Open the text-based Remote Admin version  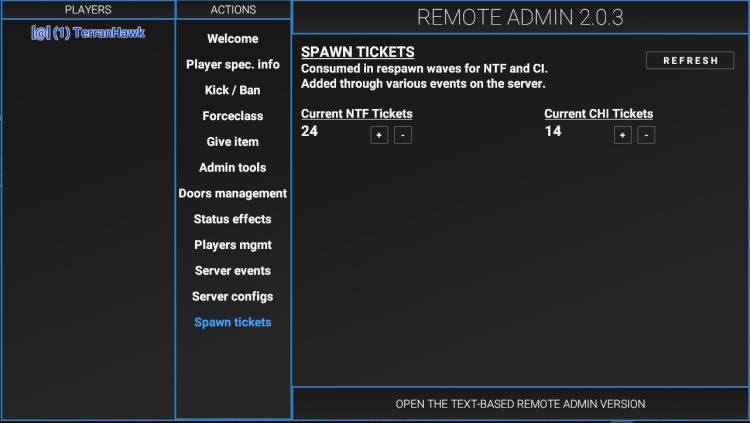[520, 404]
